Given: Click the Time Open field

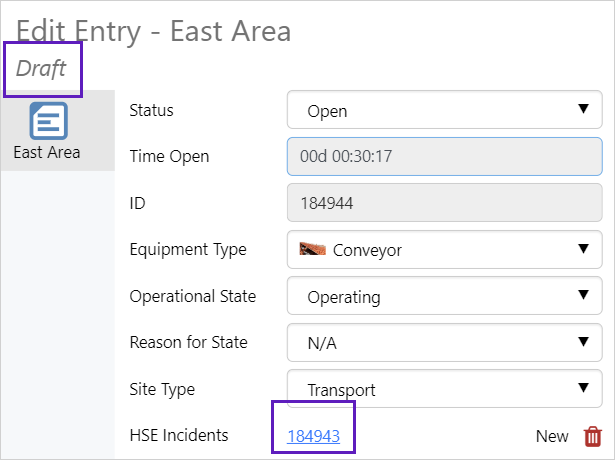Looking at the screenshot, I should pos(444,157).
